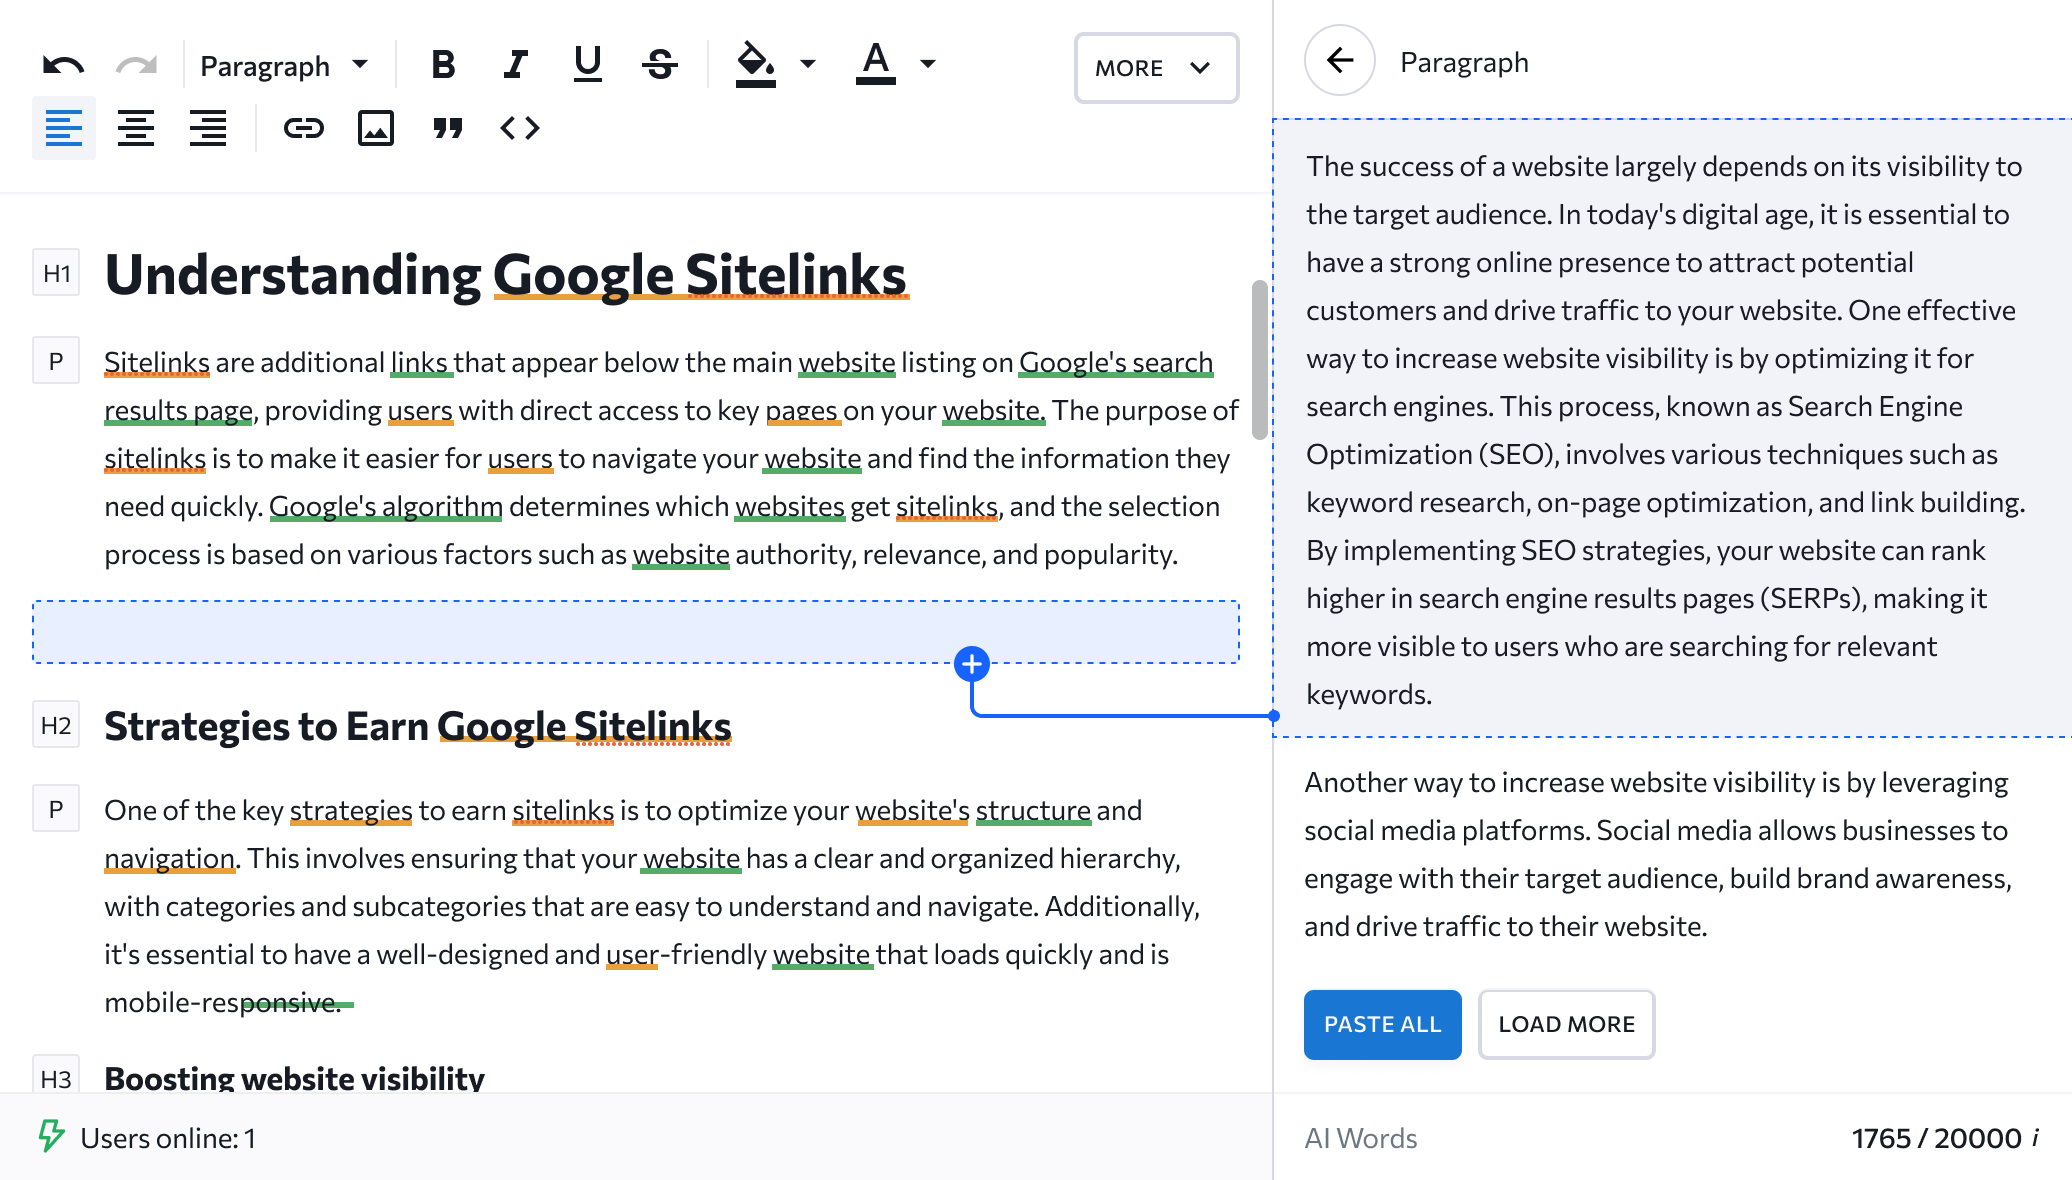Toggle strikethrough formatting
The height and width of the screenshot is (1180, 2072).
point(659,64)
